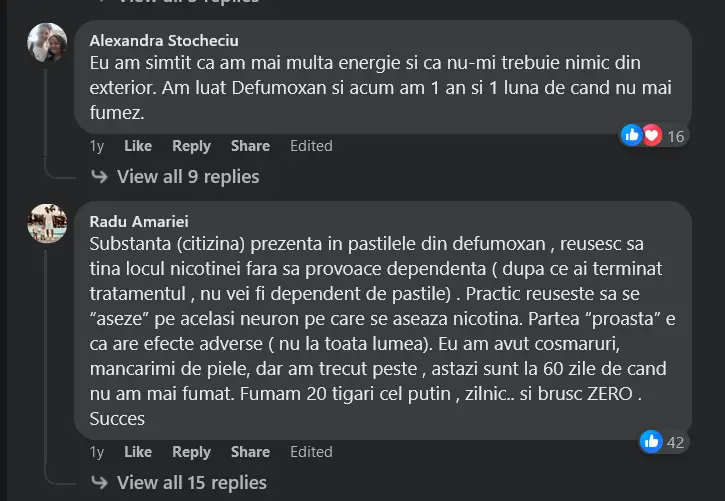View edit history of Alexandra's comment
Viewport: 725px width, 501px height.
tap(311, 146)
